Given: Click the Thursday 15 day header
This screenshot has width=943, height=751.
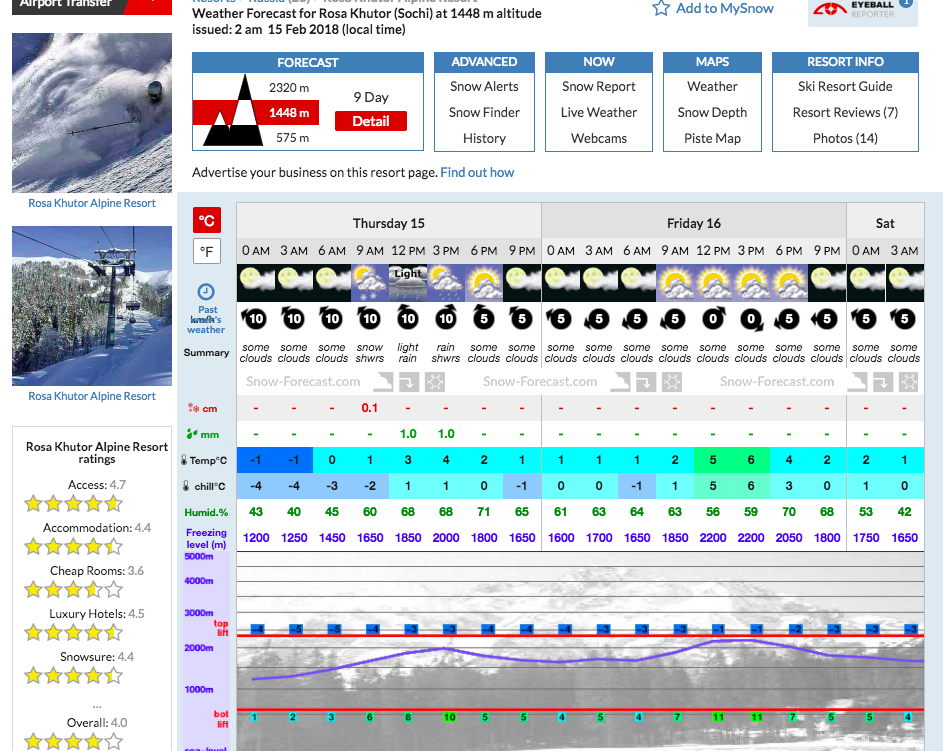Looking at the screenshot, I should (x=389, y=223).
